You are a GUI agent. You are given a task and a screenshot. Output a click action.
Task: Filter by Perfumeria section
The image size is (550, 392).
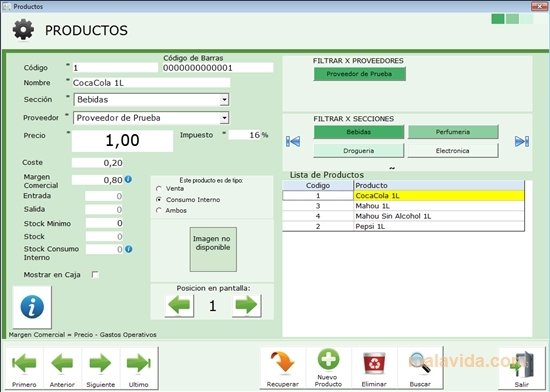[452, 132]
